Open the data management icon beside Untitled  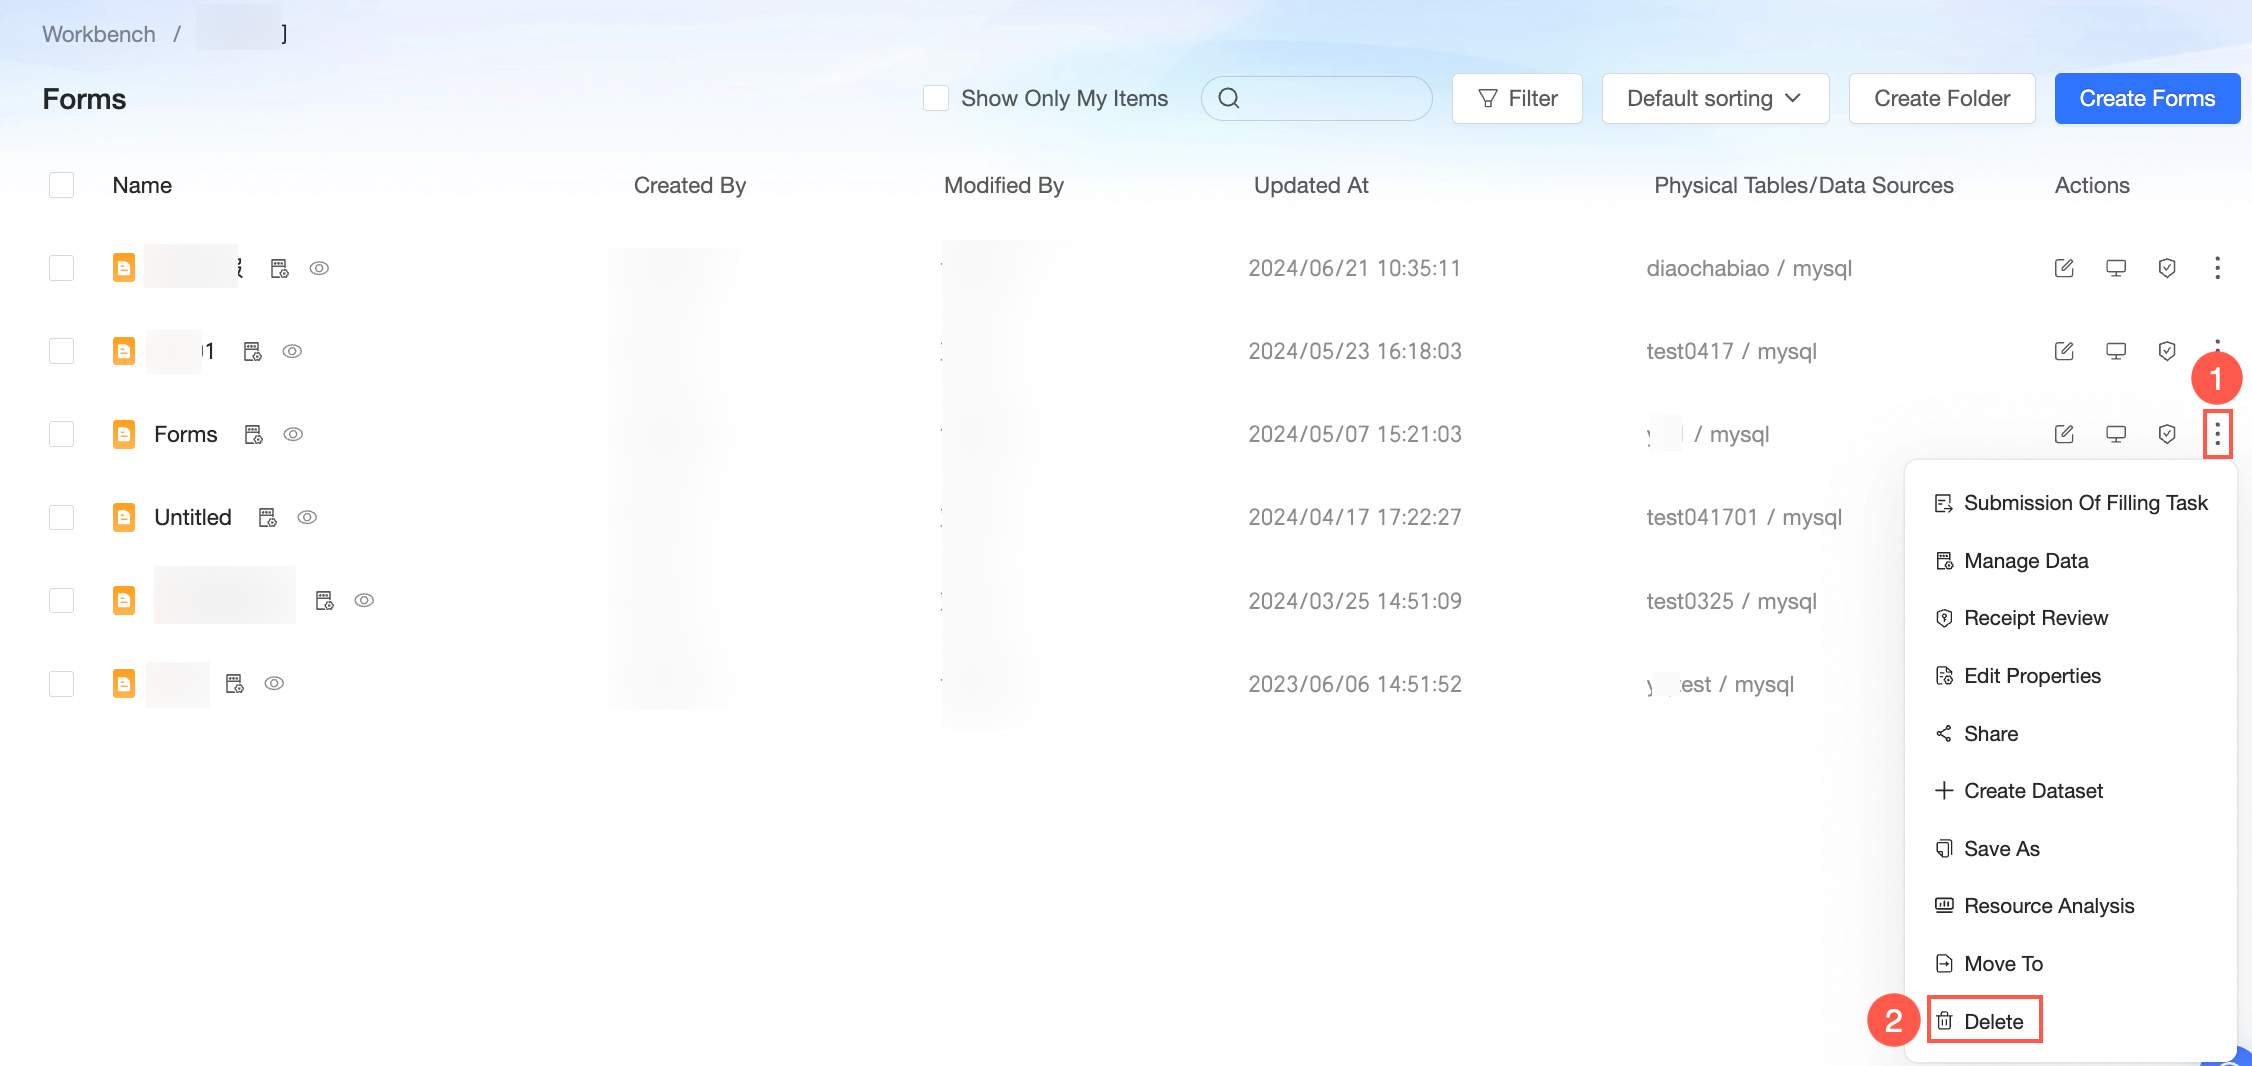[x=268, y=517]
